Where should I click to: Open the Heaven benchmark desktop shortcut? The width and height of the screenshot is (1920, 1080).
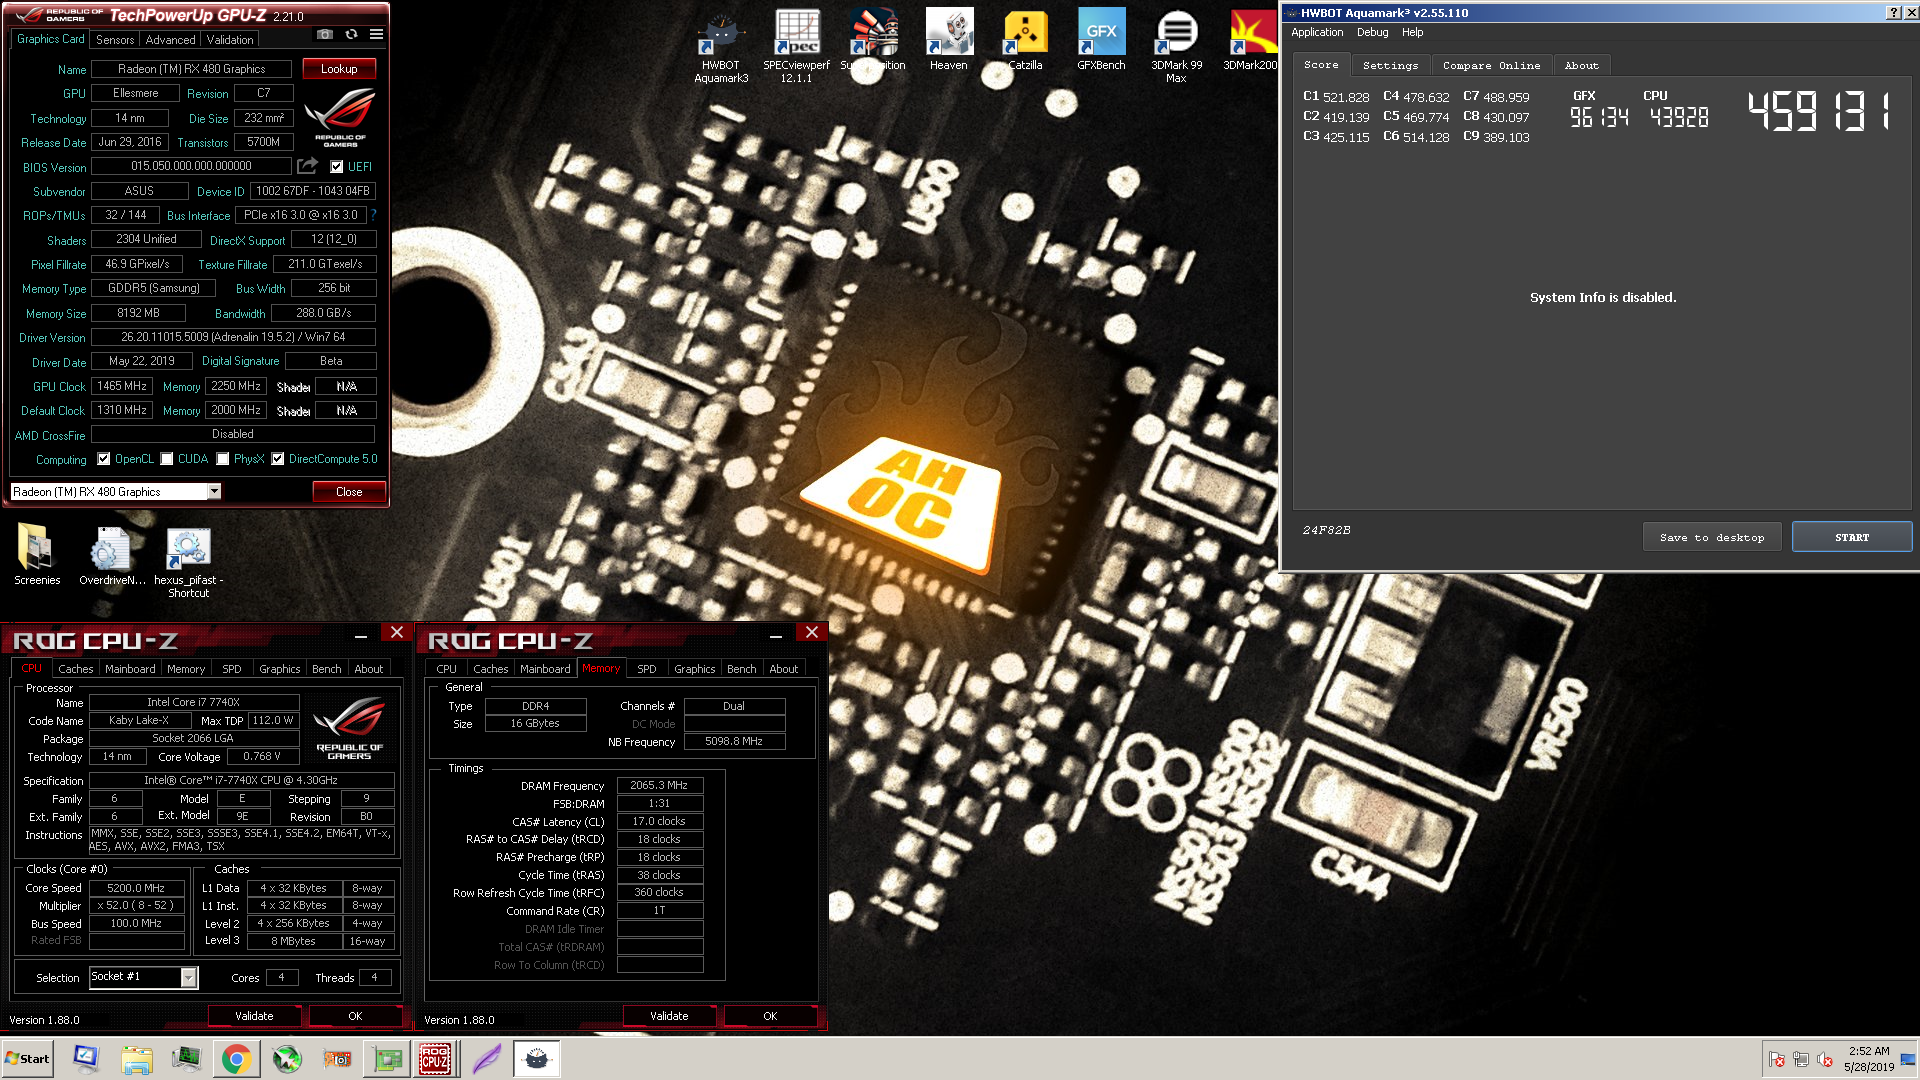pos(949,40)
